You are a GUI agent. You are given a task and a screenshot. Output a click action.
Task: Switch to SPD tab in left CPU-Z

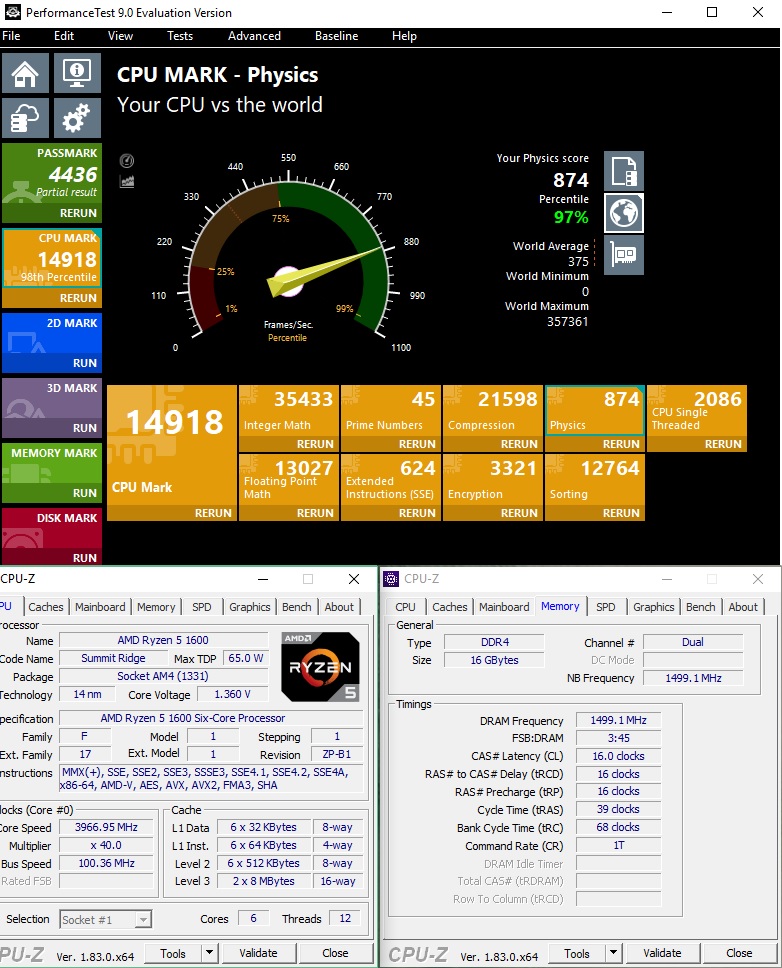pyautogui.click(x=201, y=607)
